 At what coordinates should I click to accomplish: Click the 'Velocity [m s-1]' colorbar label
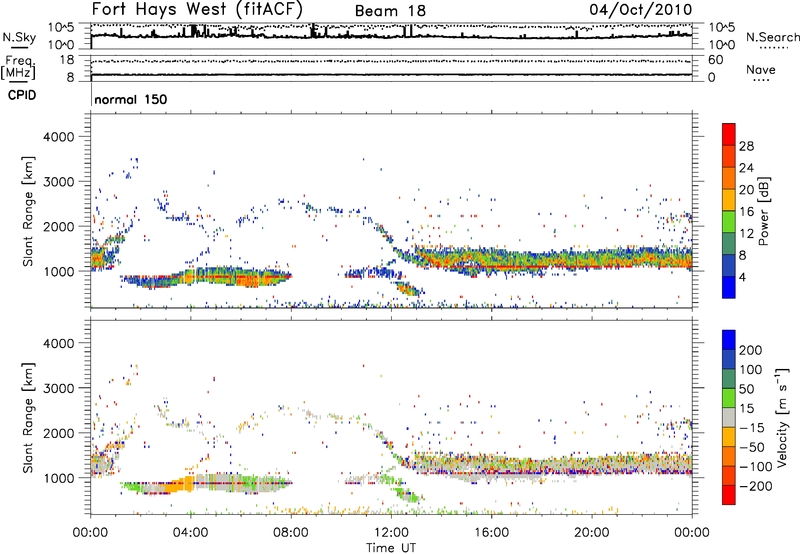tap(781, 417)
